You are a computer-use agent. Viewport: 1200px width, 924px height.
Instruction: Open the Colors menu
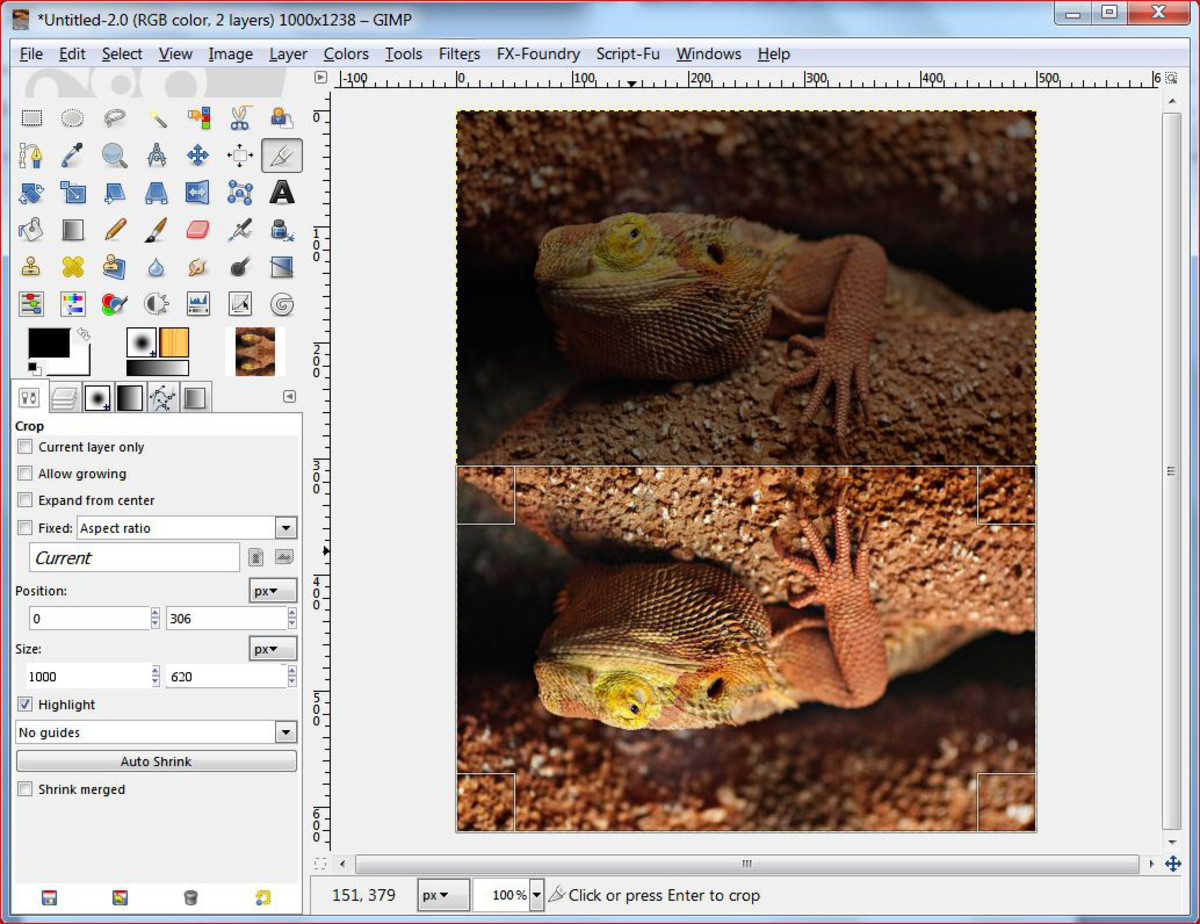coord(345,54)
